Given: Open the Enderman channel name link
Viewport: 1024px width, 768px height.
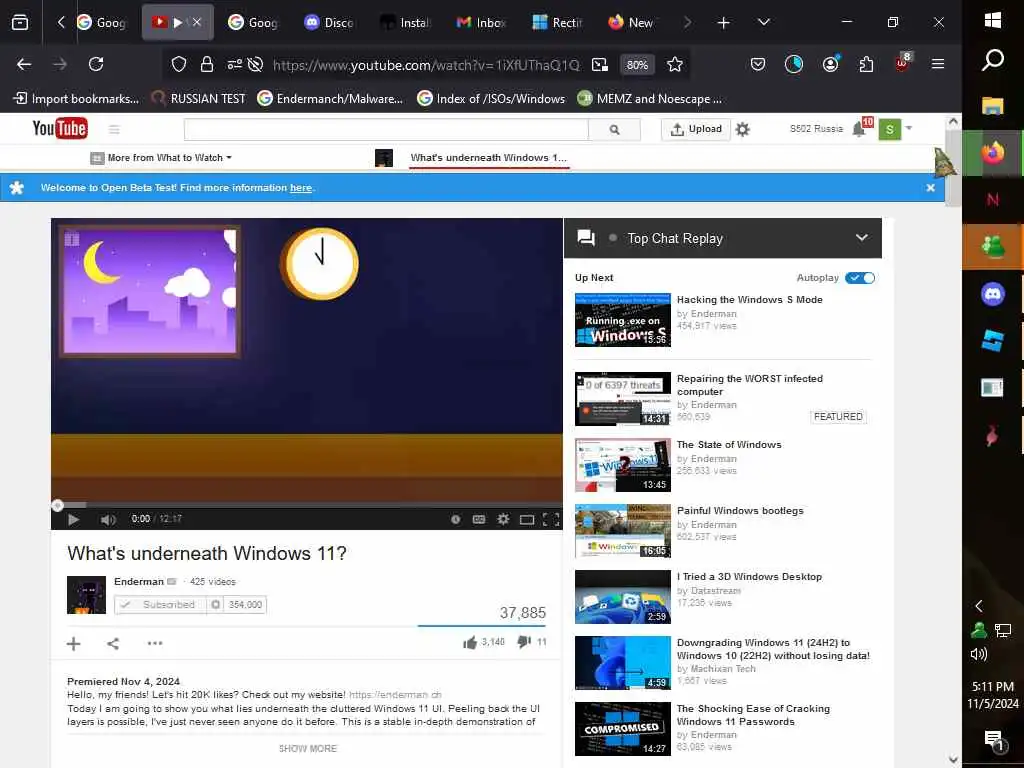Looking at the screenshot, I should click(x=138, y=581).
